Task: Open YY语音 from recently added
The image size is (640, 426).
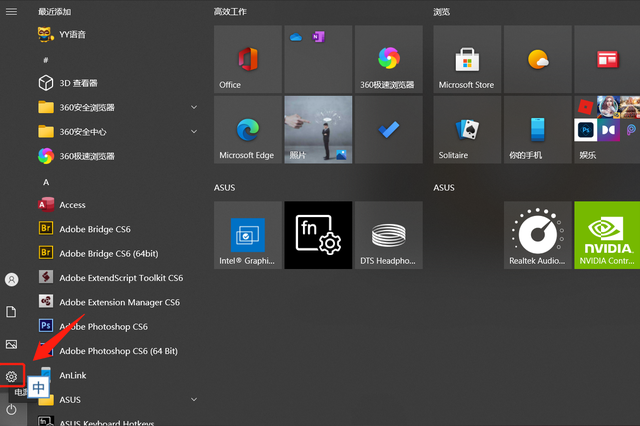Action: click(x=72, y=34)
